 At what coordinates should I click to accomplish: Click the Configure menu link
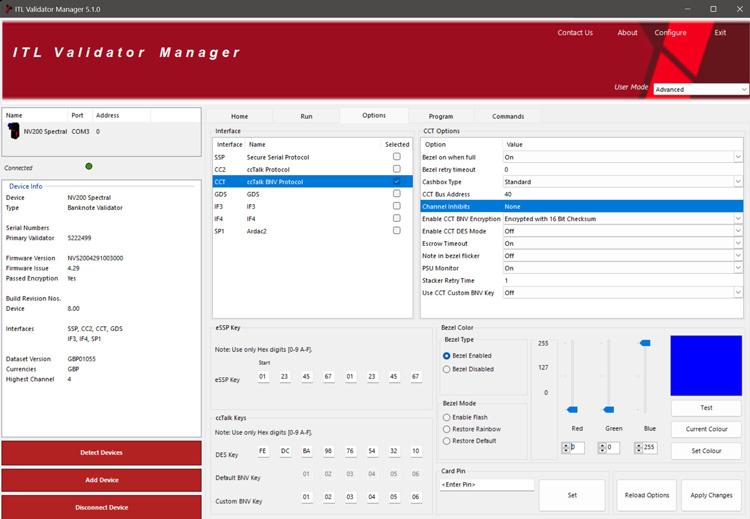tap(670, 33)
